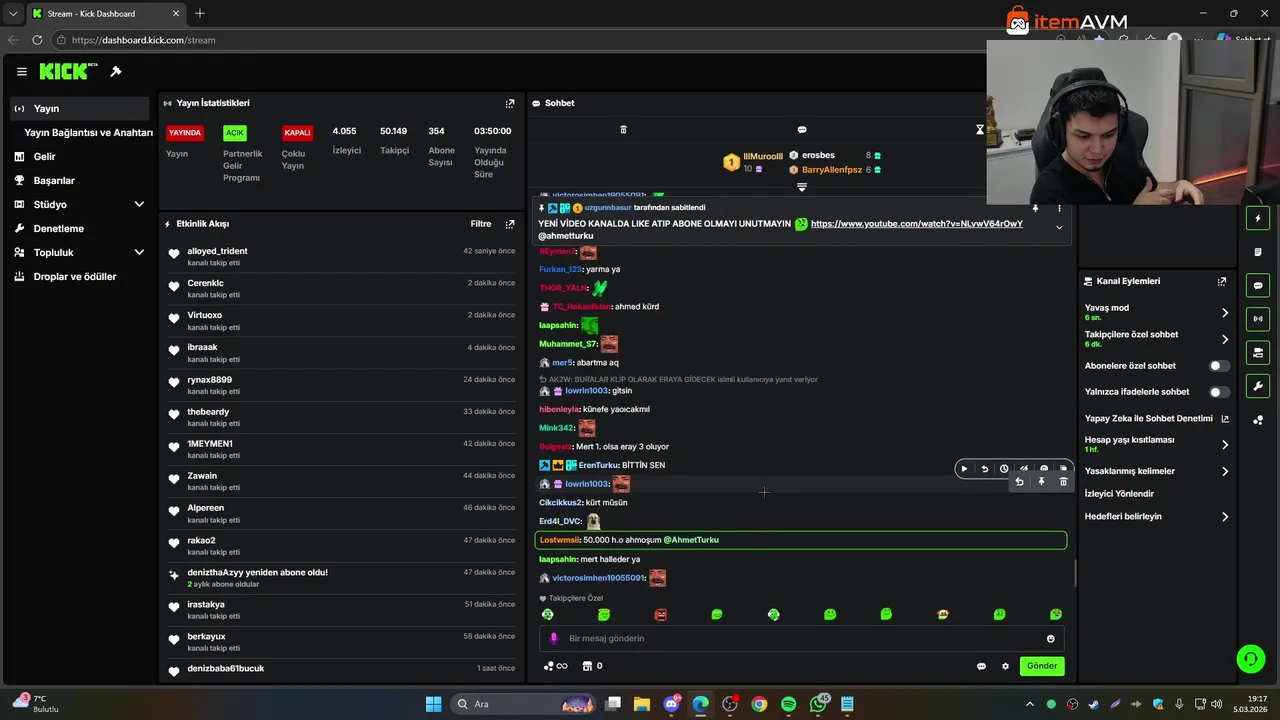The height and width of the screenshot is (720, 1280).
Task: Click İzleyici Yönlendir
Action: (1119, 494)
